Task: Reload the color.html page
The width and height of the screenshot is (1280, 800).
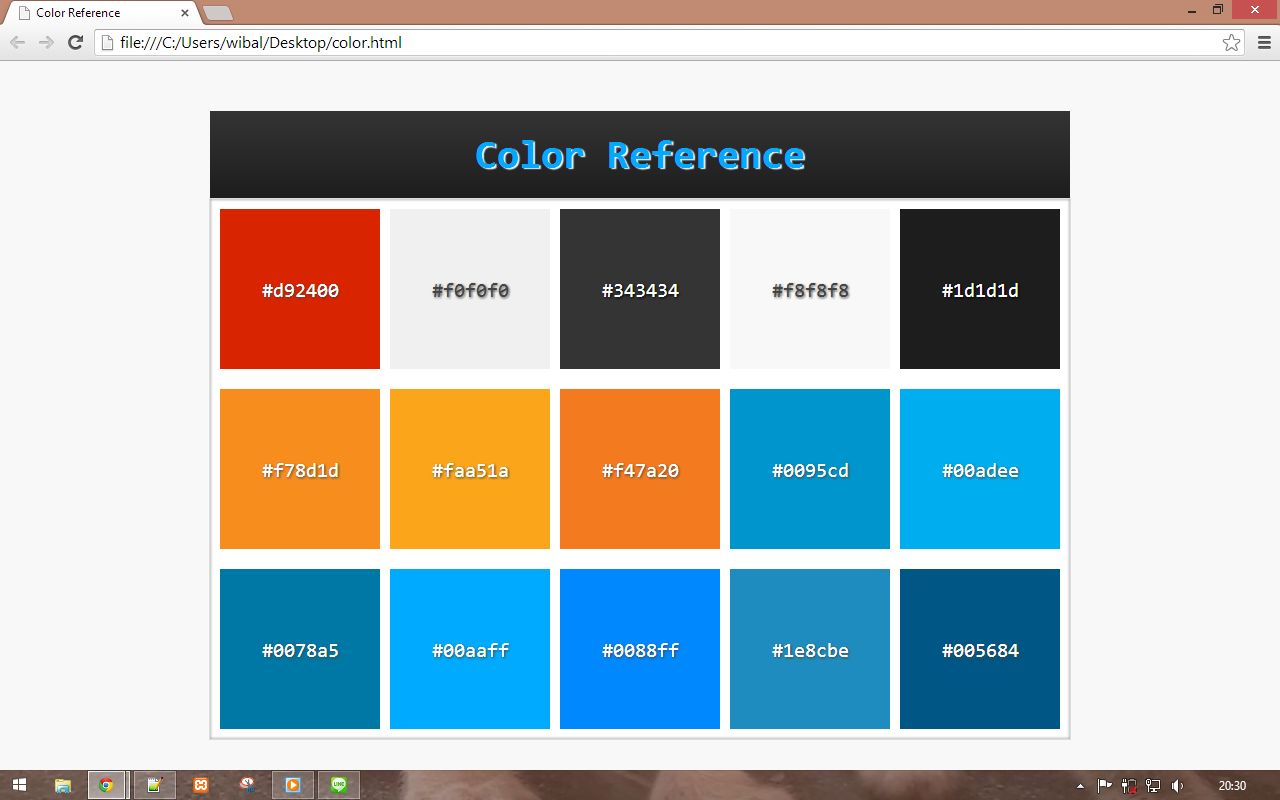Action: point(75,42)
